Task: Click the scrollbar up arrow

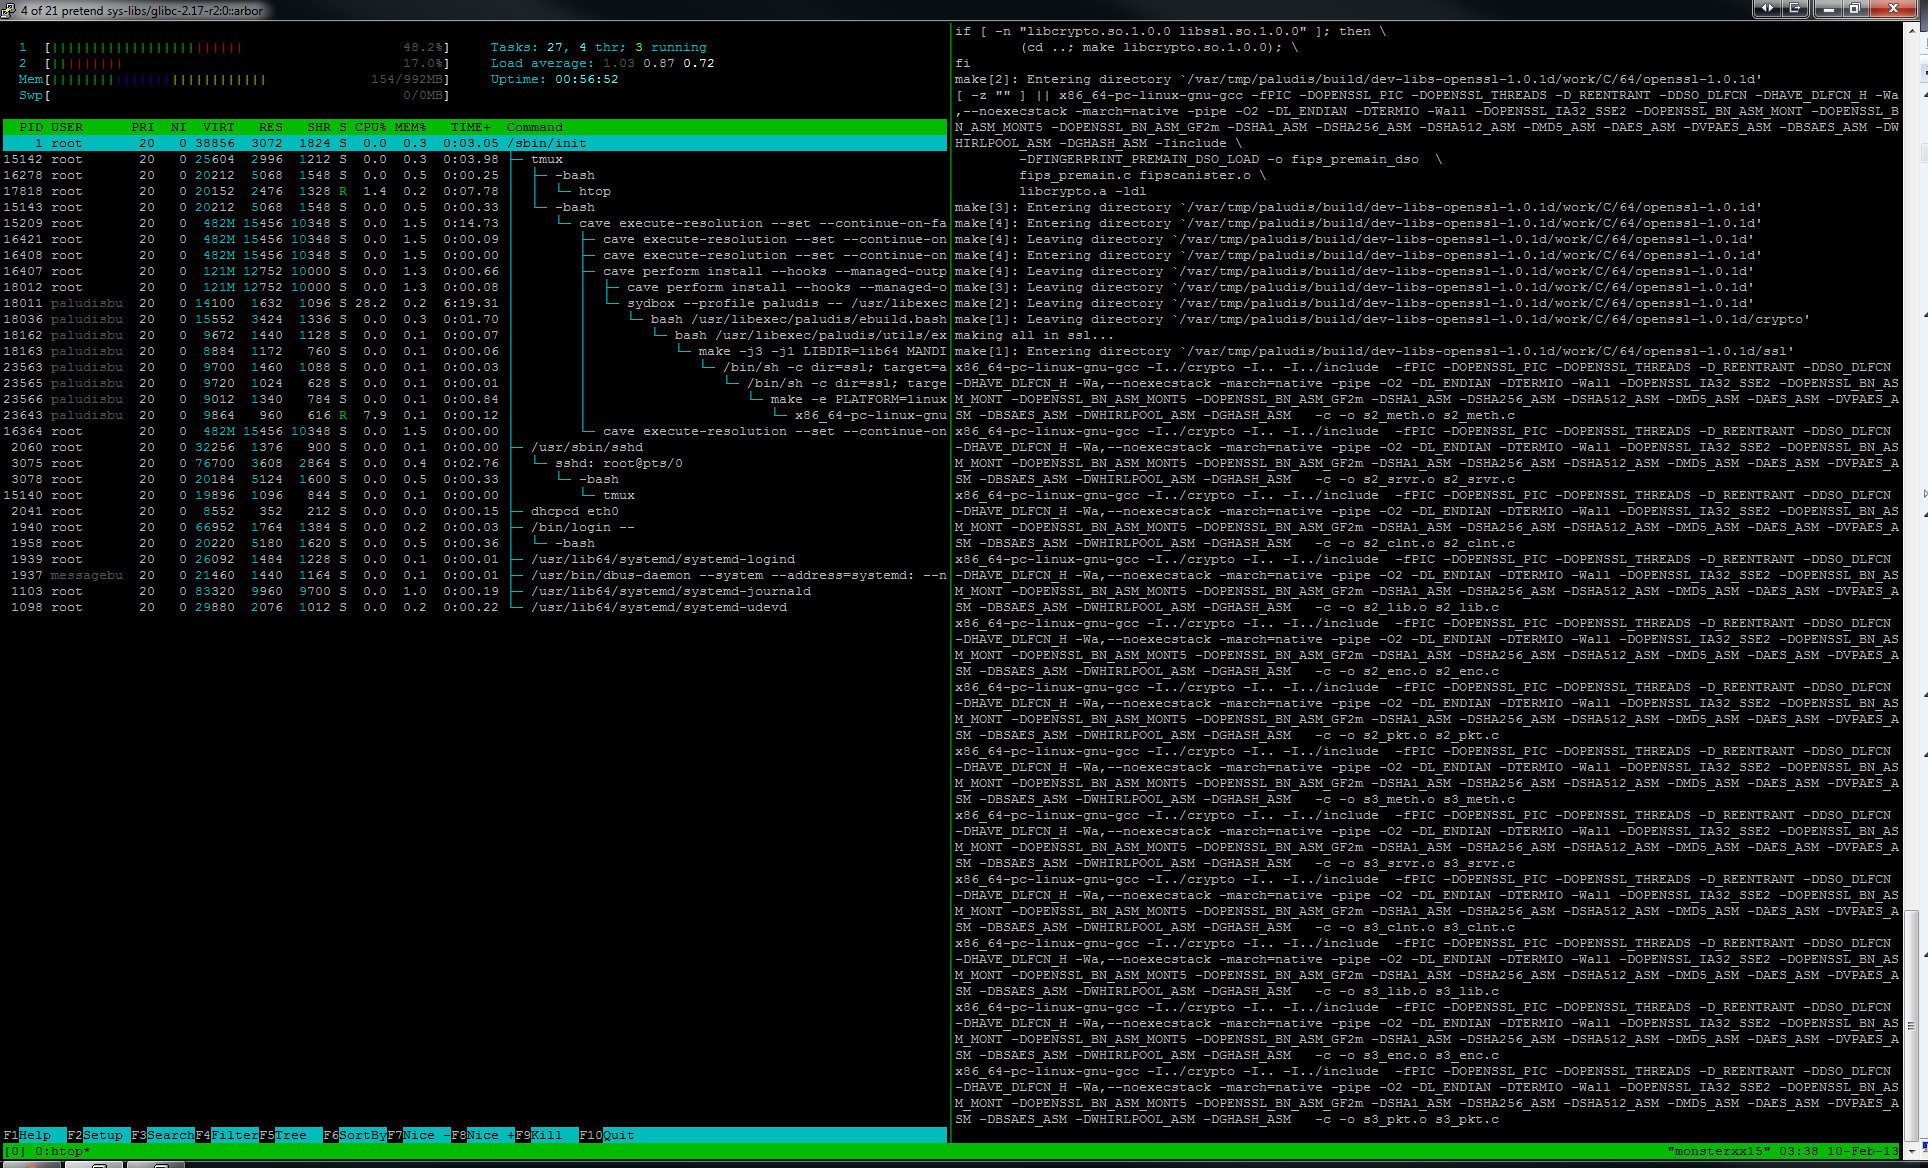Action: 1913,30
